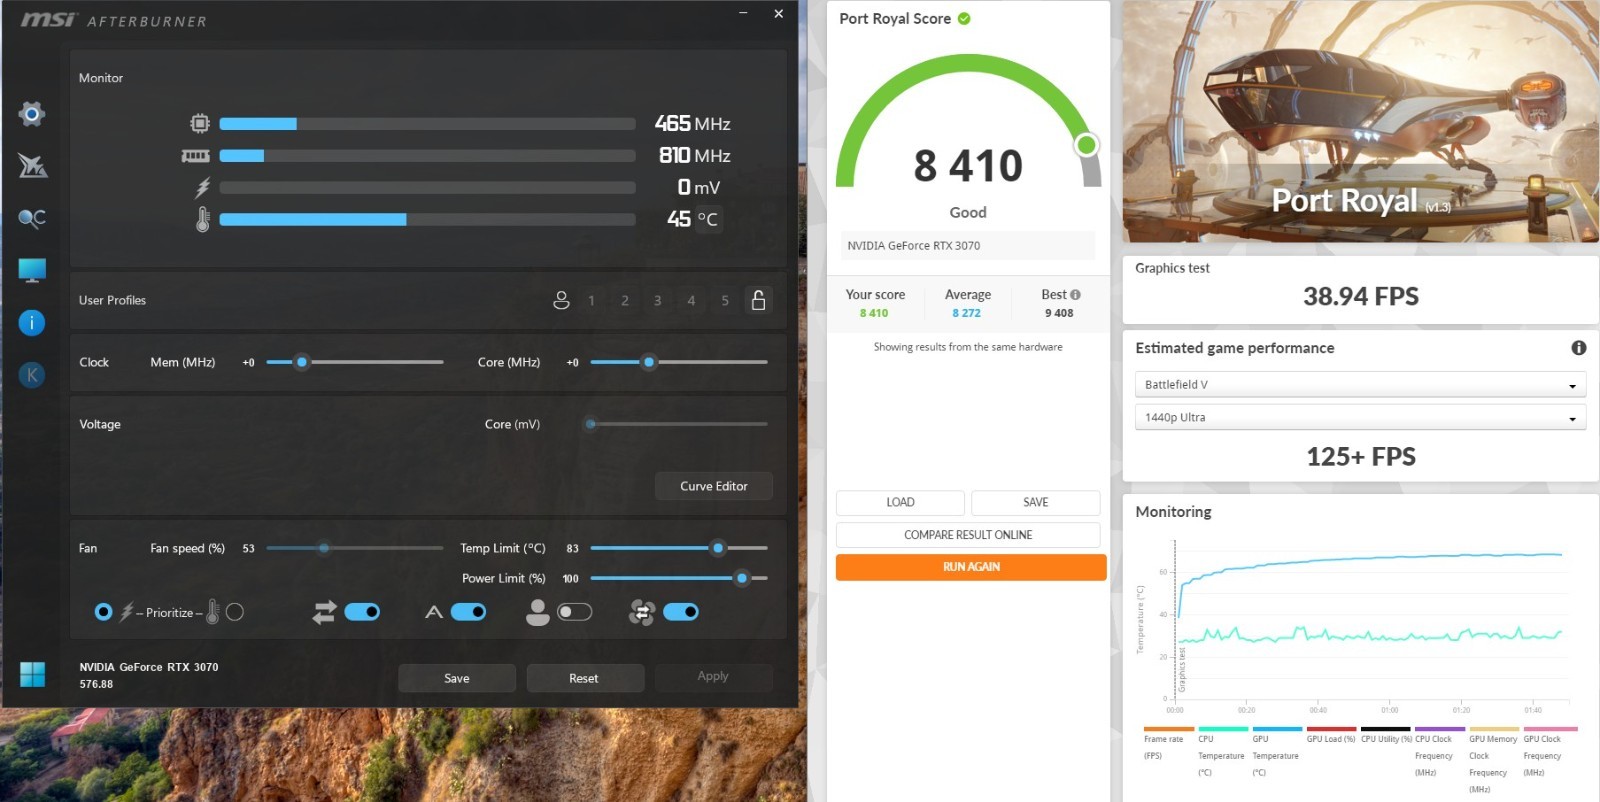This screenshot has height=802, width=1600.
Task: Click the orange RUN AGAIN button
Action: [971, 567]
